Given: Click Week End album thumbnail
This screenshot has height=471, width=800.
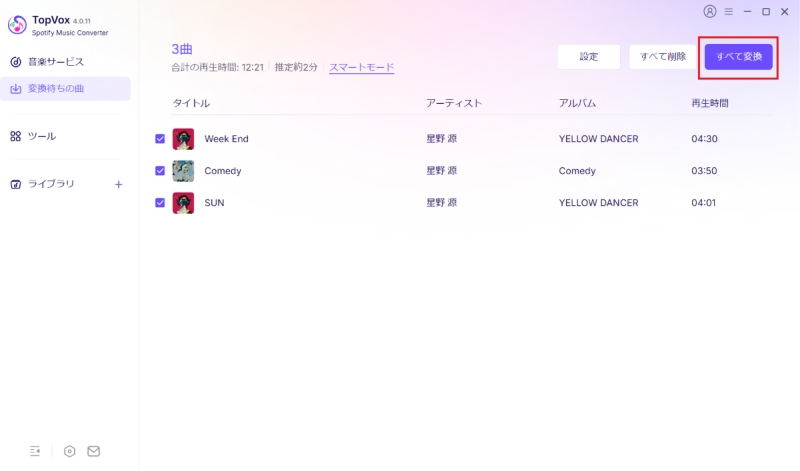Looking at the screenshot, I should click(183, 139).
